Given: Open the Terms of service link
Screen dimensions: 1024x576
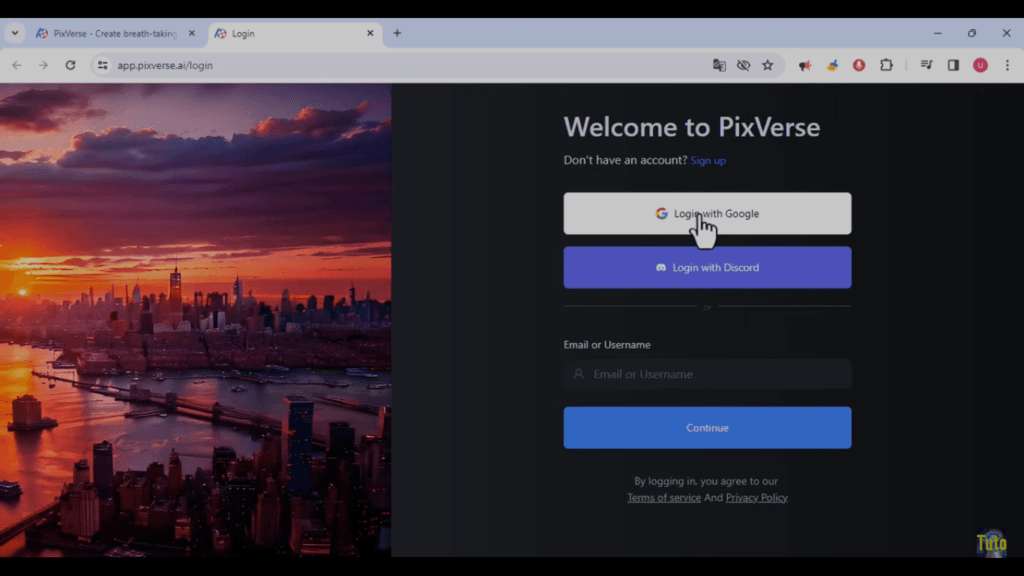Looking at the screenshot, I should [x=664, y=497].
